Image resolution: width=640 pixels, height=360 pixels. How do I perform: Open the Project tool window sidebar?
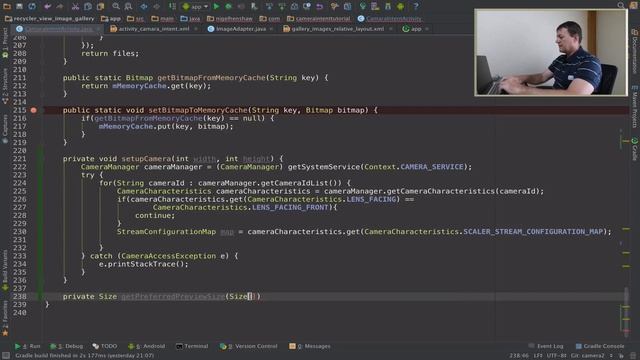point(5,43)
